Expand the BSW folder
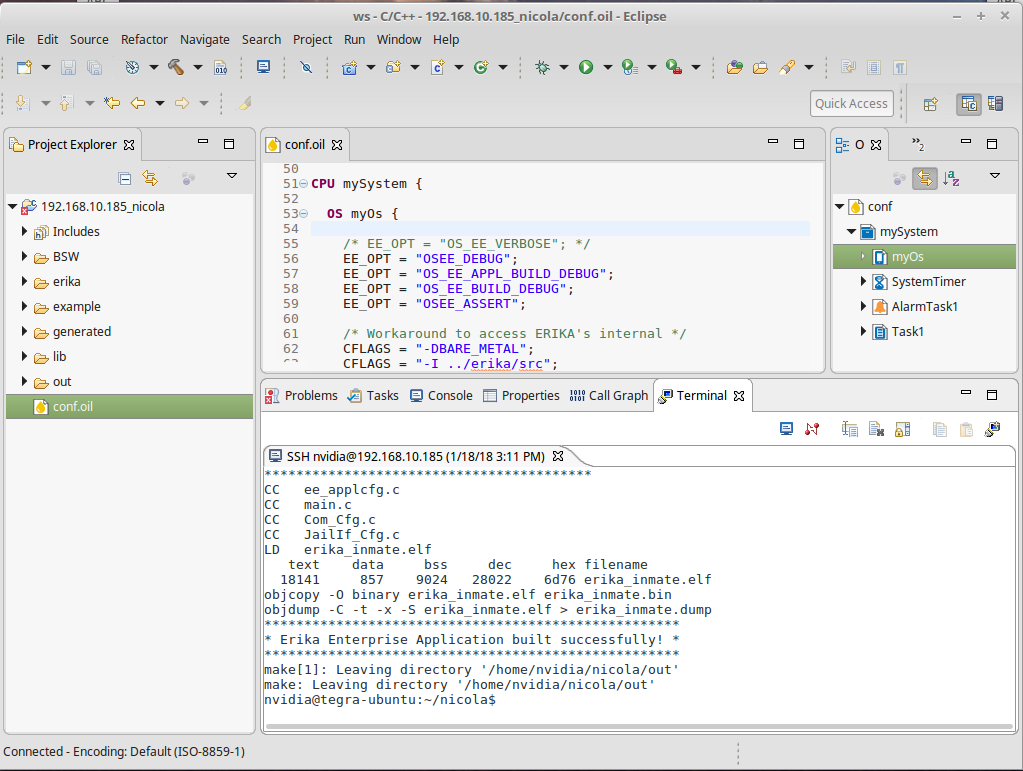1023x771 pixels. click(24, 256)
